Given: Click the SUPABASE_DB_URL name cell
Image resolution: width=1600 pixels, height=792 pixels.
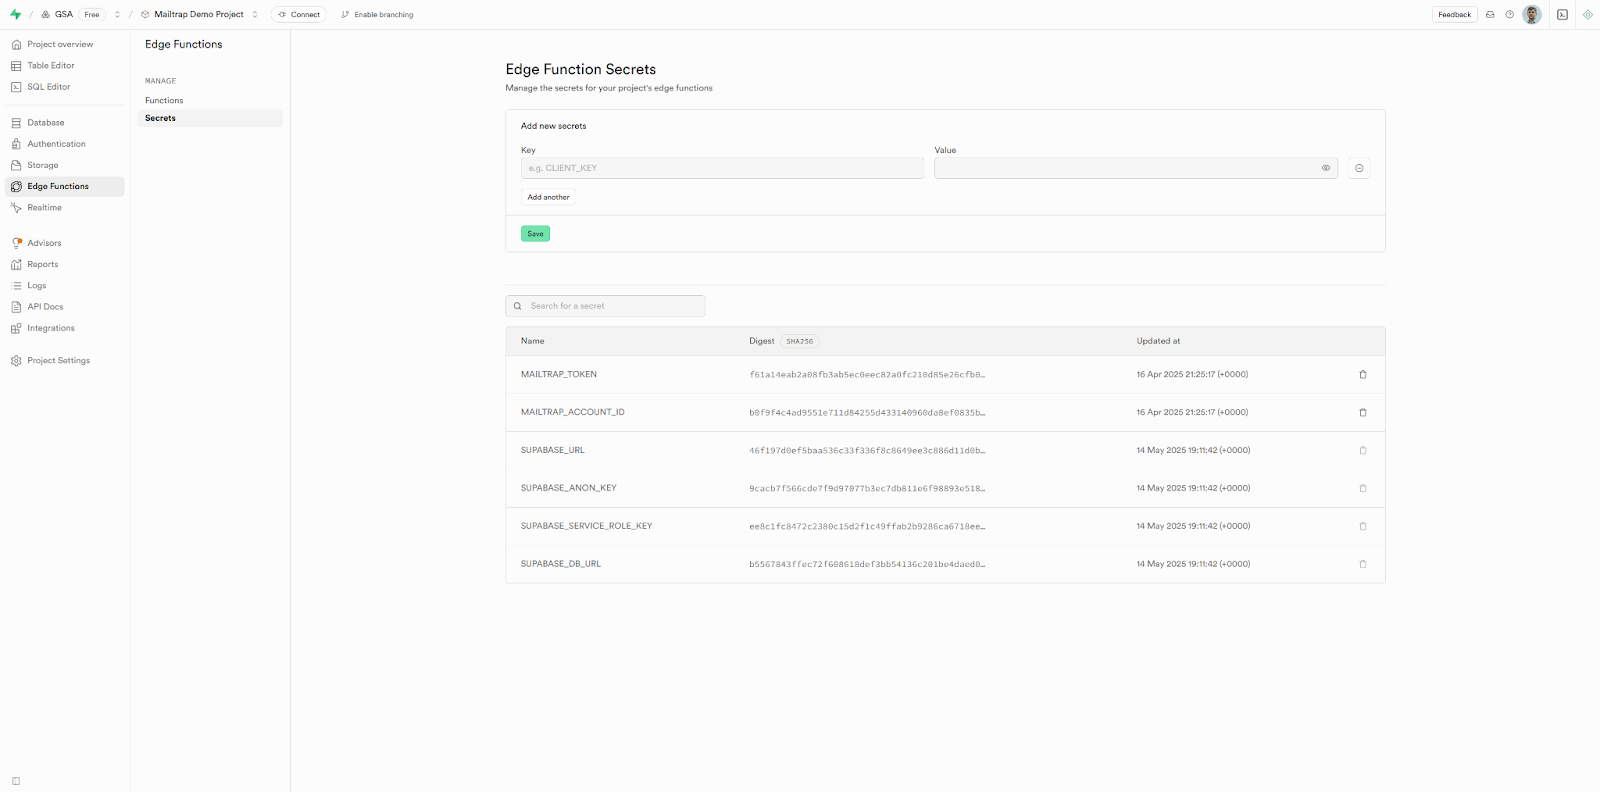Looking at the screenshot, I should click(561, 564).
